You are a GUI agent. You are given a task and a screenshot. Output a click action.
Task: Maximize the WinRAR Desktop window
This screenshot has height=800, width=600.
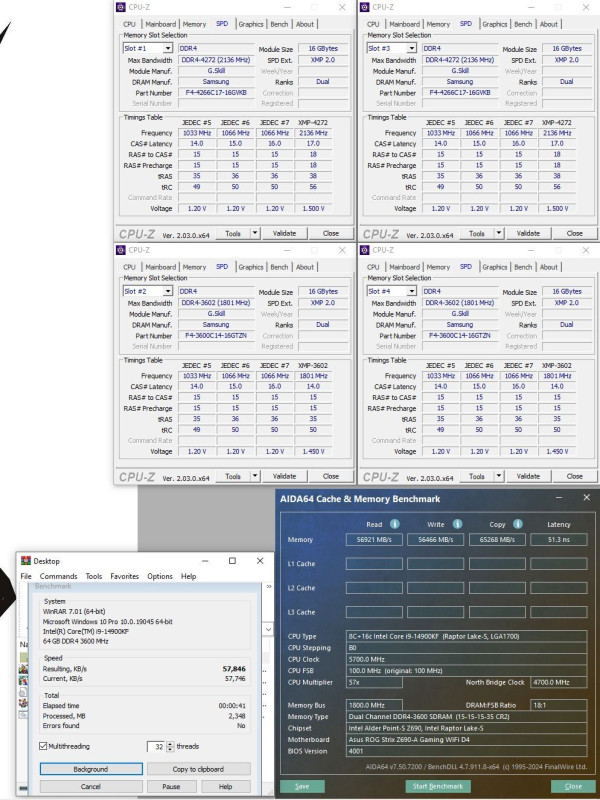tap(232, 561)
